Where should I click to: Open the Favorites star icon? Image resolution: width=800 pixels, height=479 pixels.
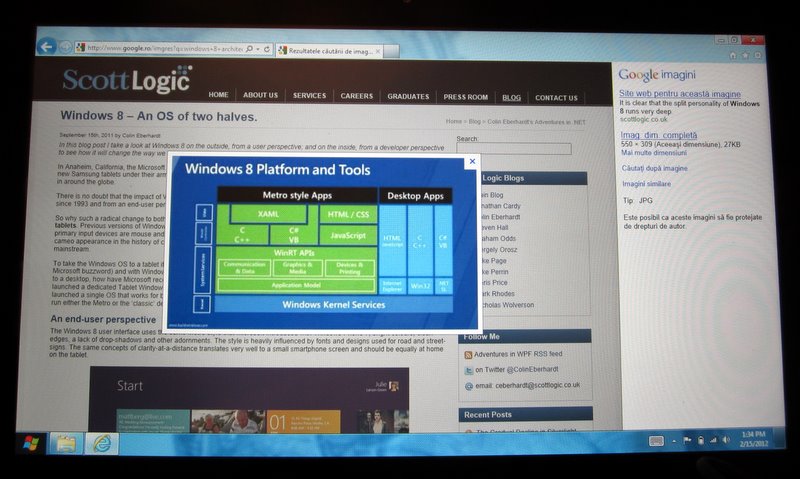[x=745, y=55]
